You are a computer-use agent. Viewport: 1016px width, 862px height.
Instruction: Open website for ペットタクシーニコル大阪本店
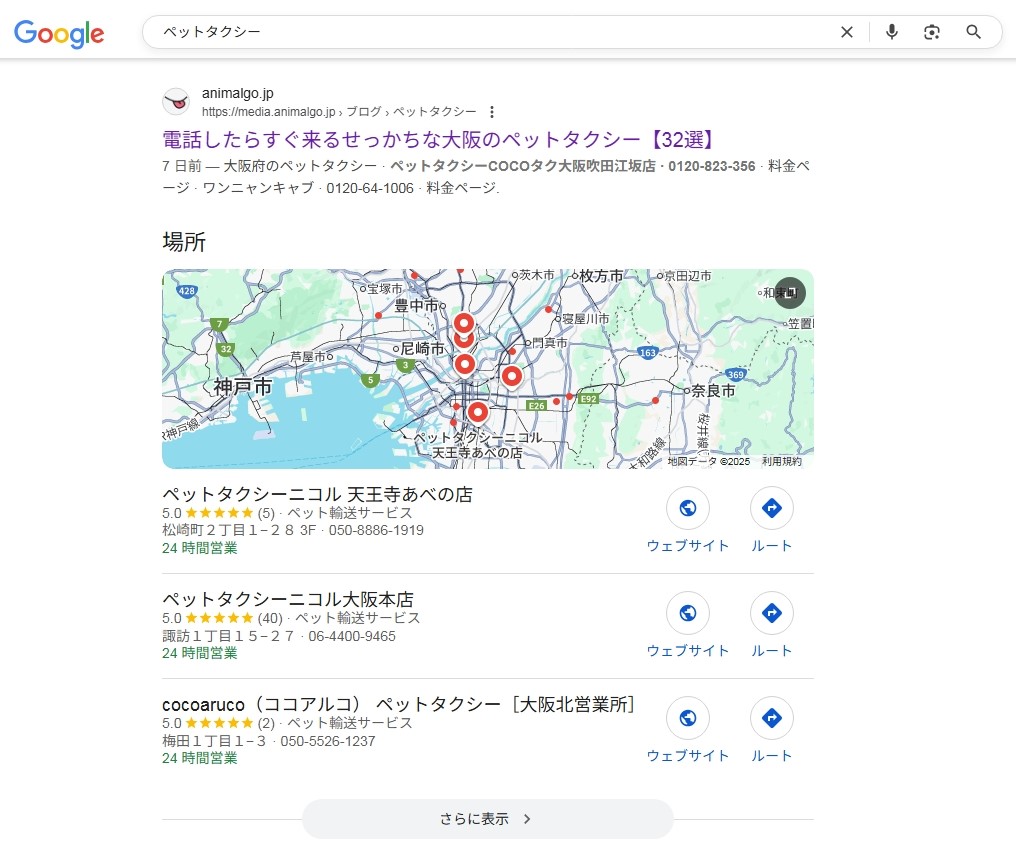click(x=688, y=614)
